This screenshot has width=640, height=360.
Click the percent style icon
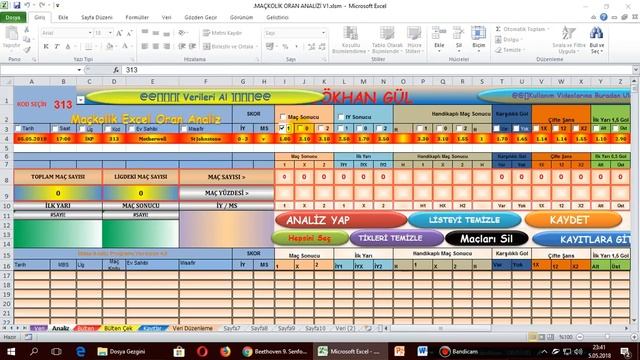285,47
